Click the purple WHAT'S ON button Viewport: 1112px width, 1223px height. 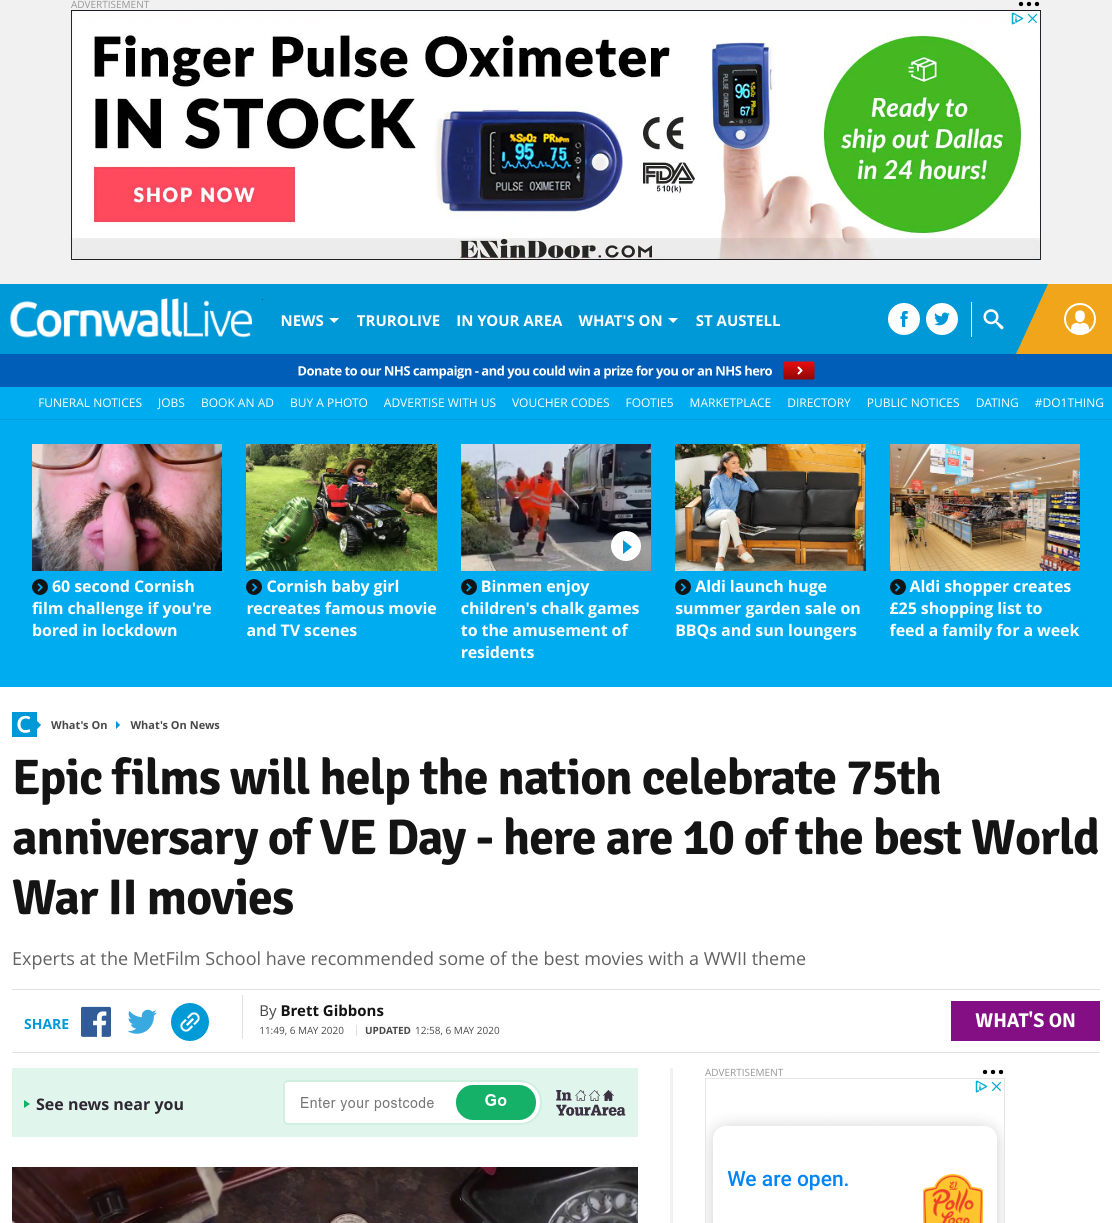pos(1025,1021)
